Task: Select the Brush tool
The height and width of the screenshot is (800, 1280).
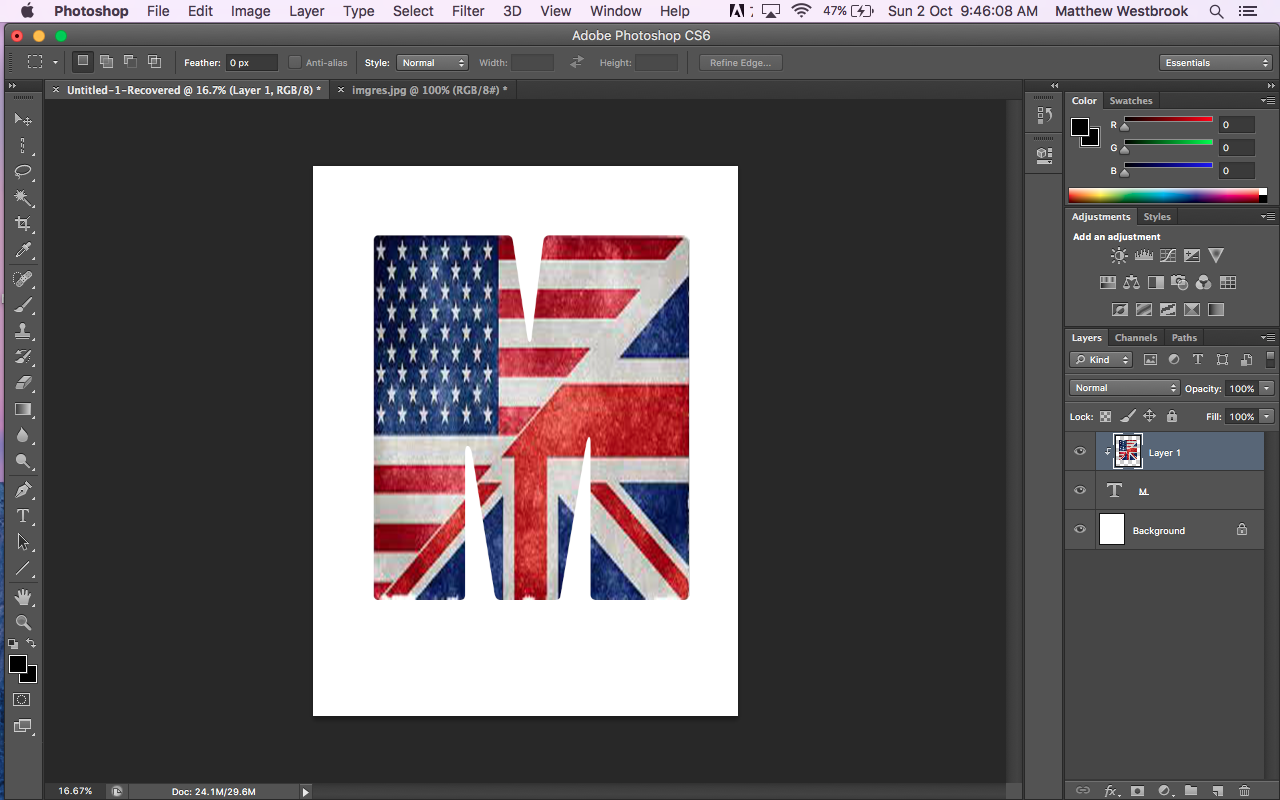Action: tap(22, 305)
